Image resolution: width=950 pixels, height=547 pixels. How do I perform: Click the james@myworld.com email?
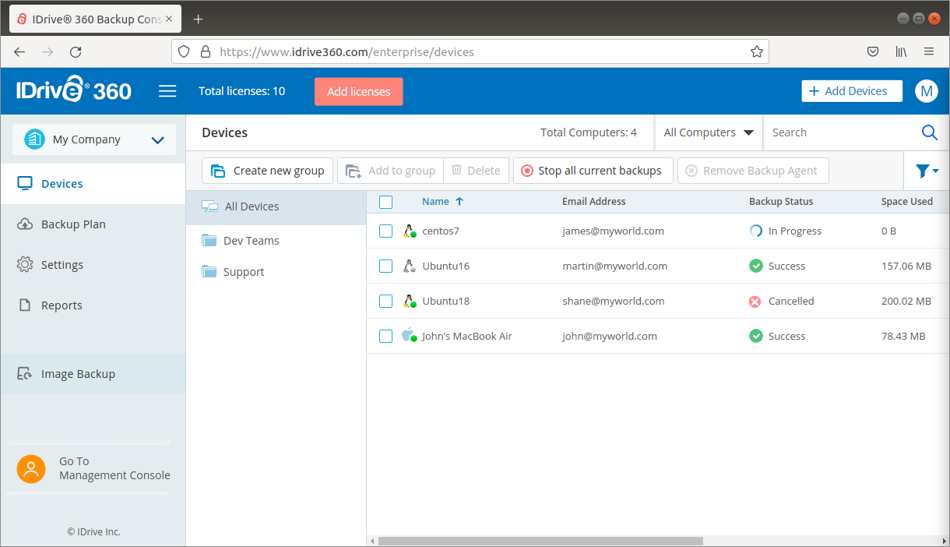point(613,231)
